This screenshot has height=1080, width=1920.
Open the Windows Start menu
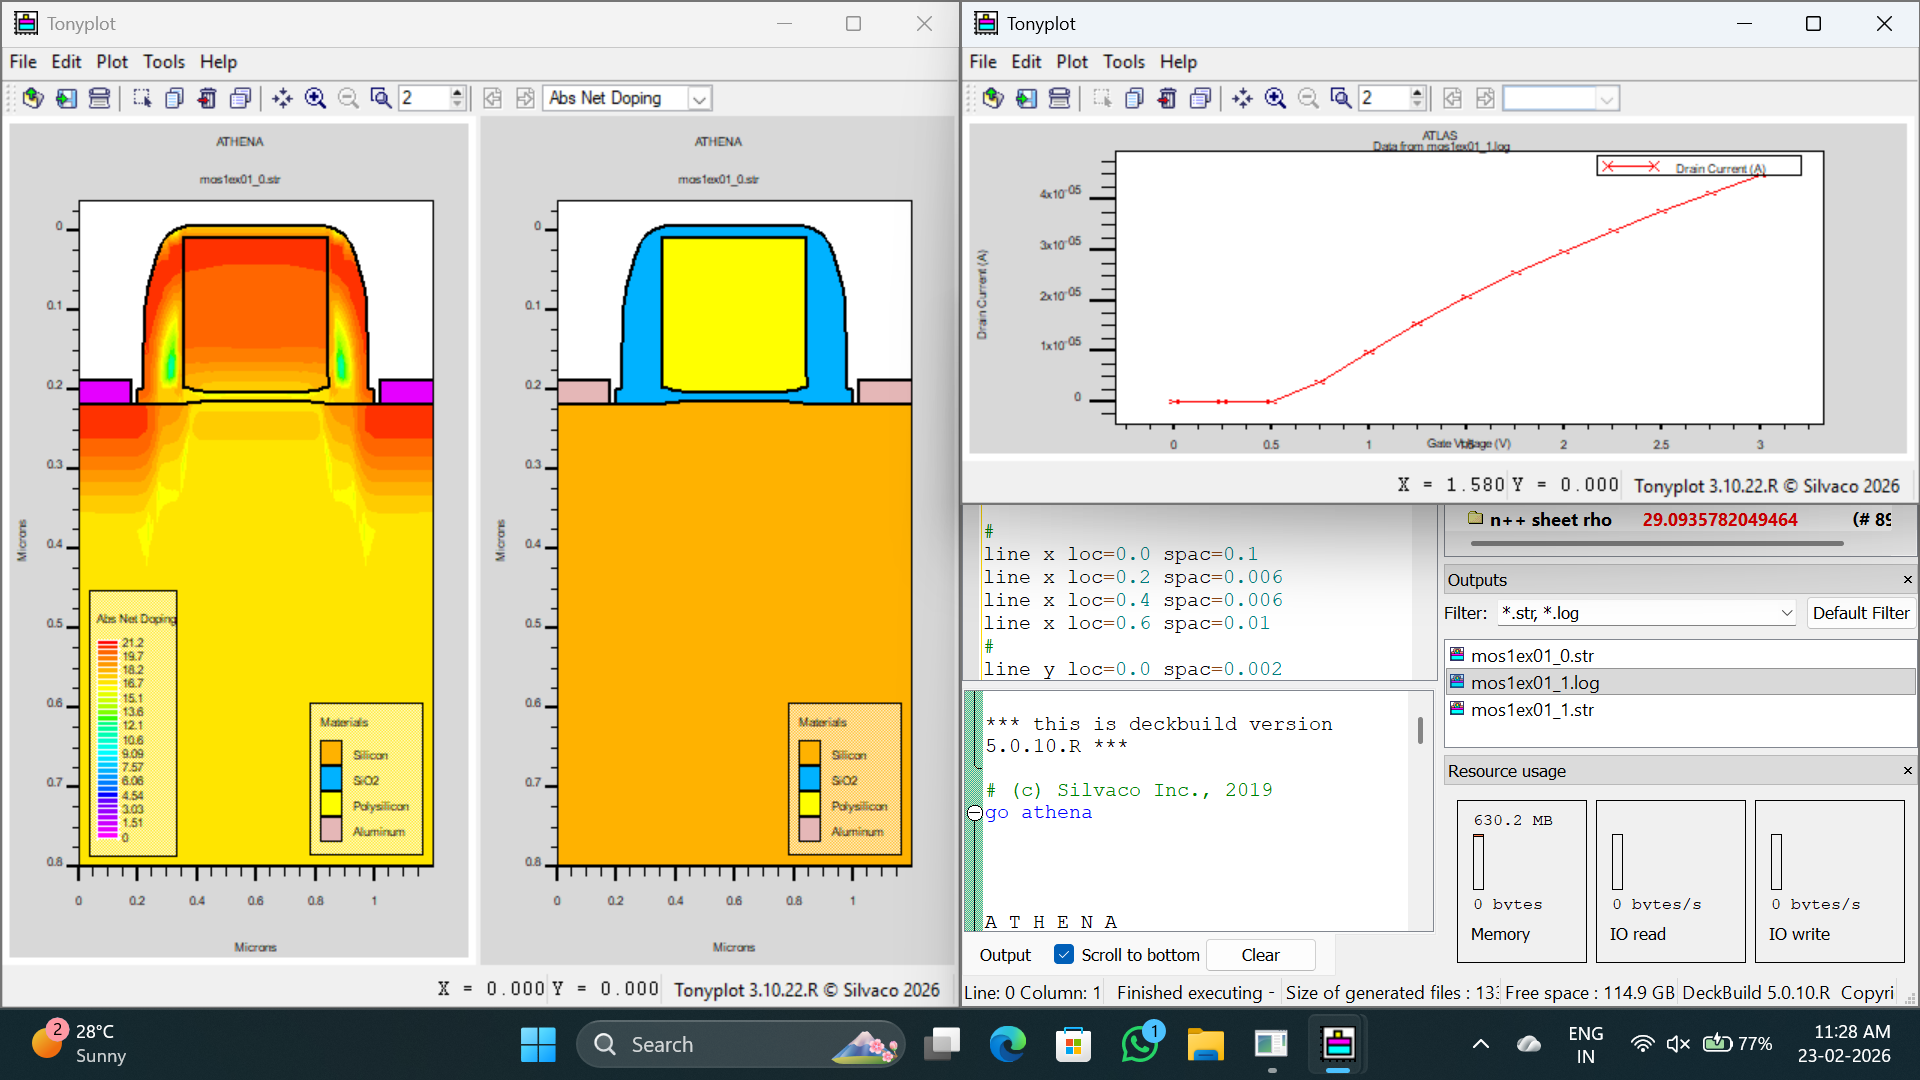pyautogui.click(x=538, y=1044)
